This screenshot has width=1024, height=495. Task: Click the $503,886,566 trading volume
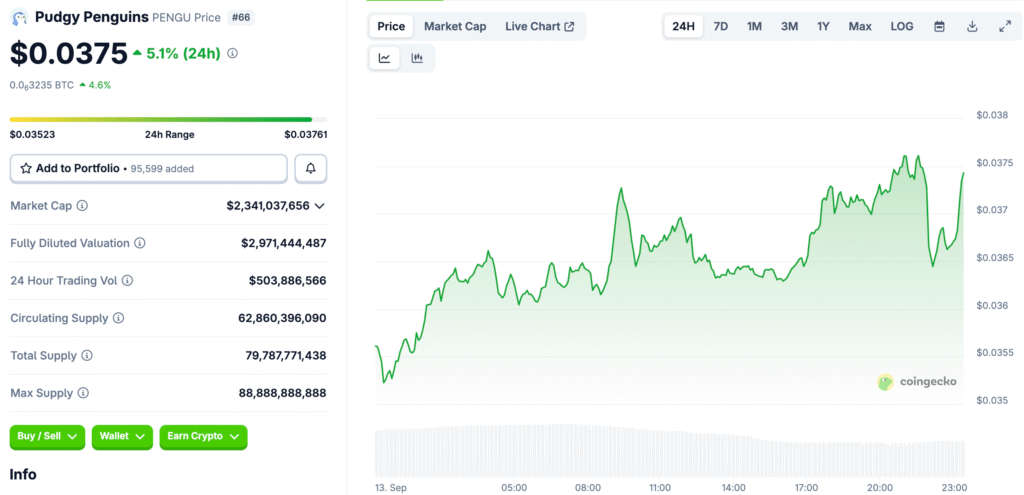pos(287,281)
